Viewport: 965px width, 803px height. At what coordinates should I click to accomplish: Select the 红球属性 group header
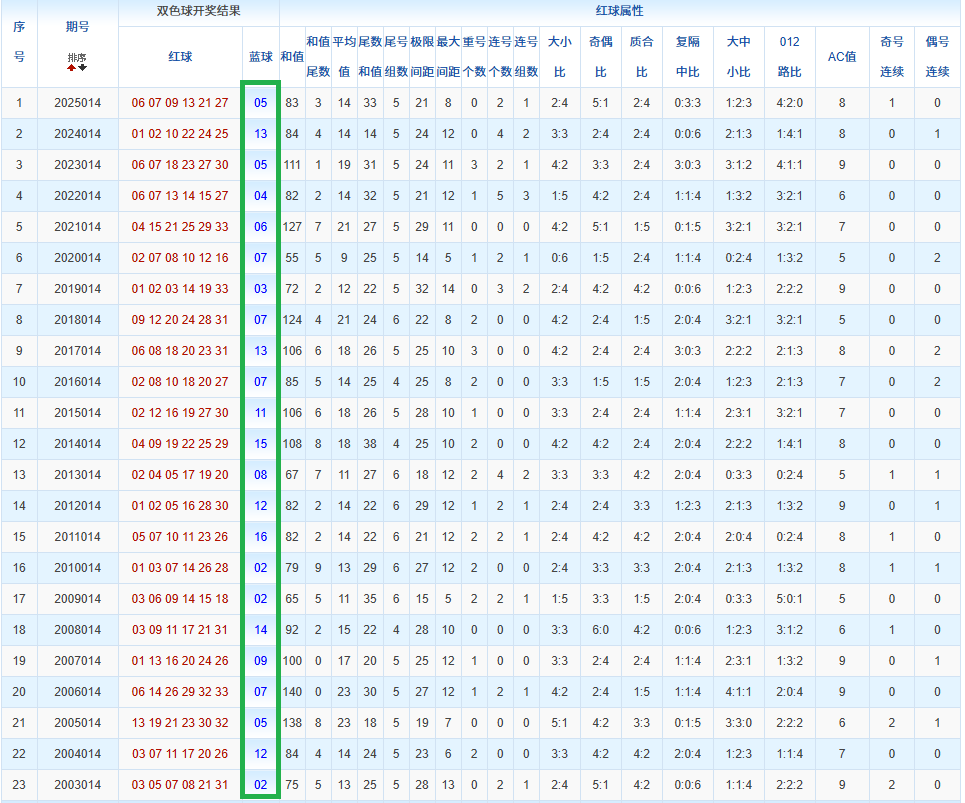[619, 12]
